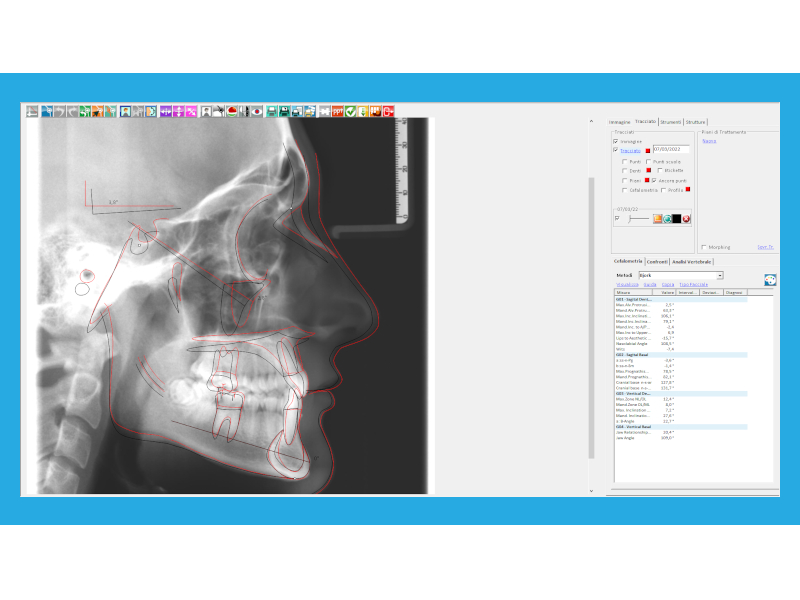Enable the Piani checkbox
Image resolution: width=800 pixels, height=600 pixels.
pyautogui.click(x=624, y=181)
